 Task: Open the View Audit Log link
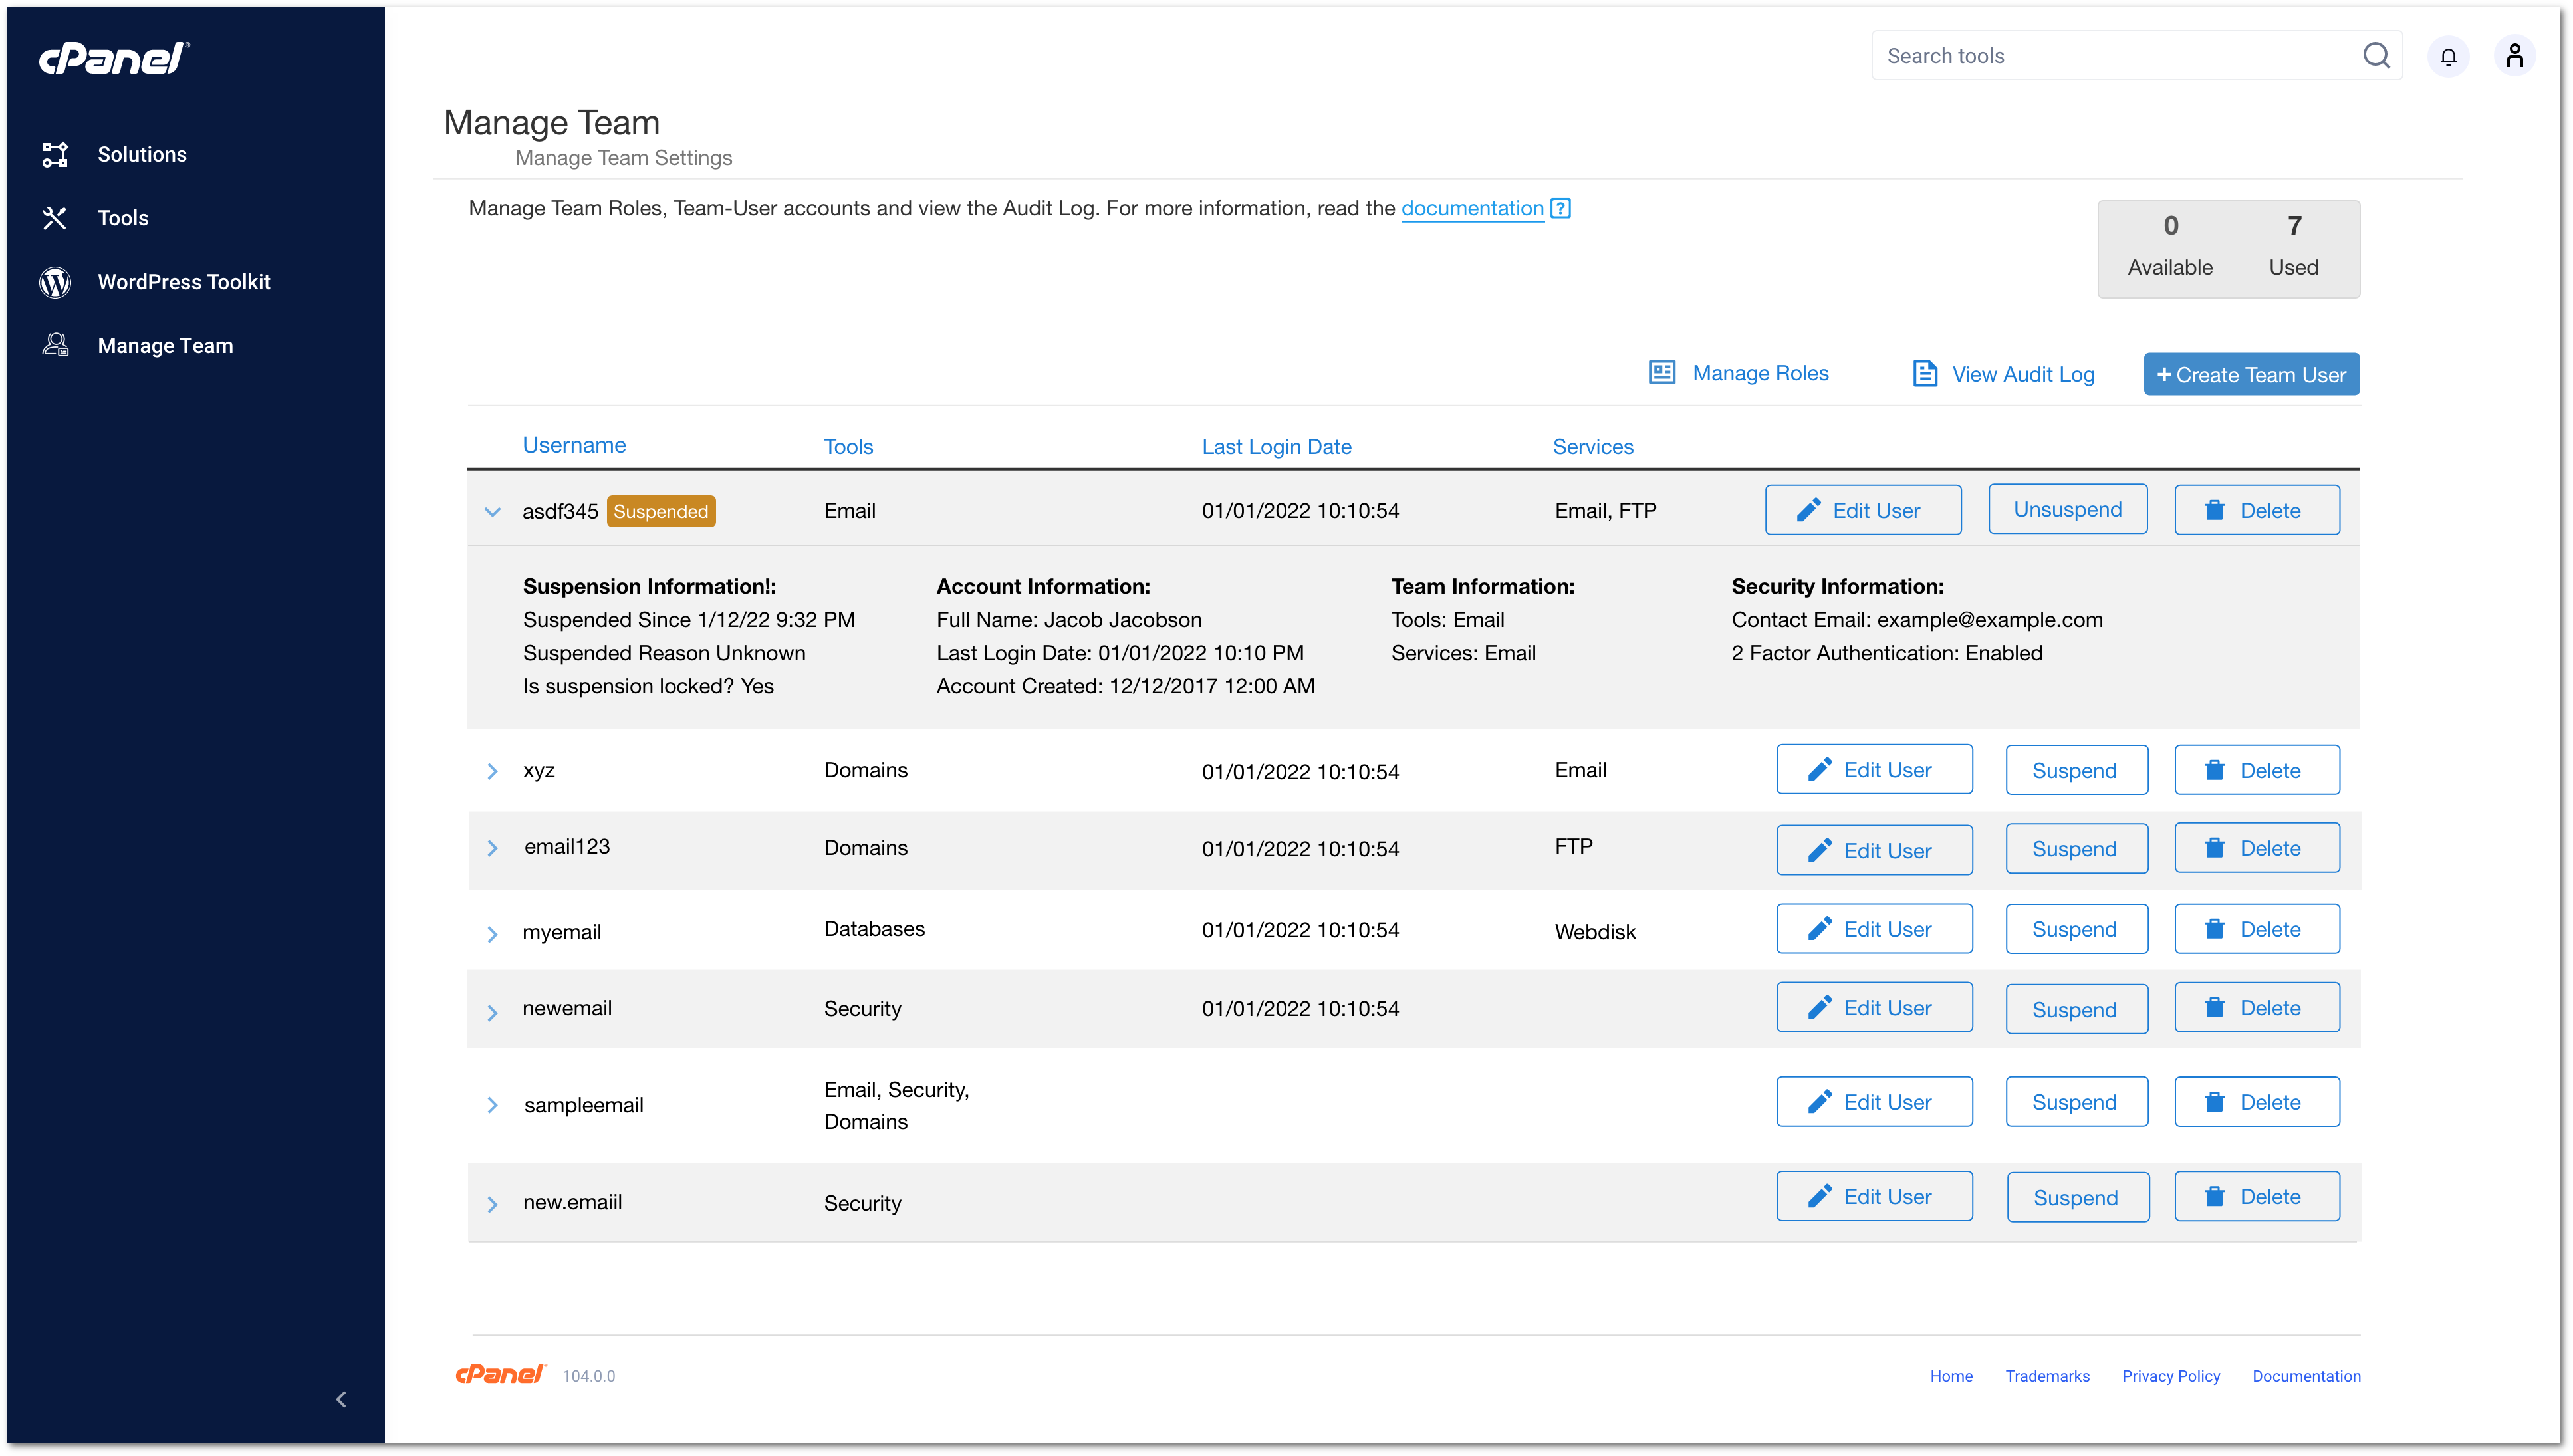2022,374
